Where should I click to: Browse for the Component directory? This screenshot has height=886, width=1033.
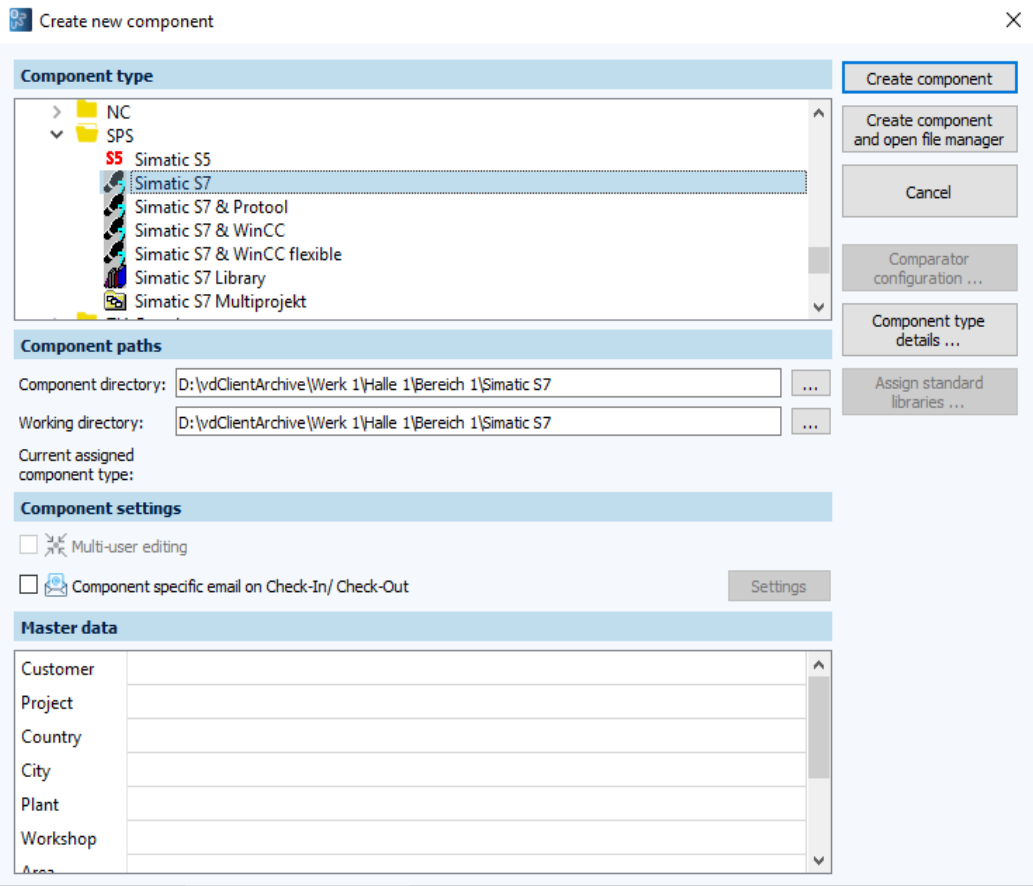[x=810, y=384]
